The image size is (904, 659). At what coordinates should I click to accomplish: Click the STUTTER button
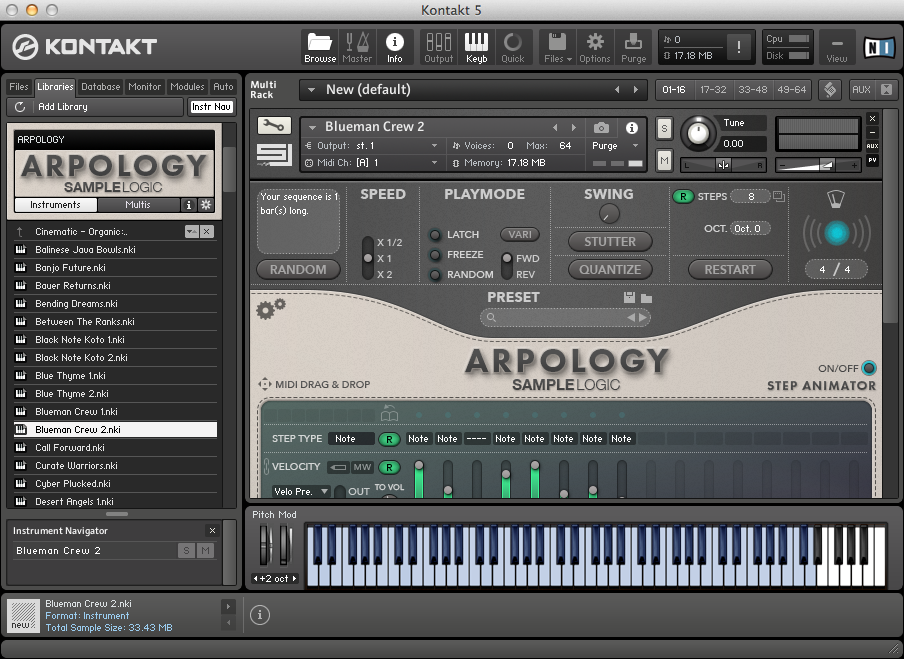[x=610, y=242]
